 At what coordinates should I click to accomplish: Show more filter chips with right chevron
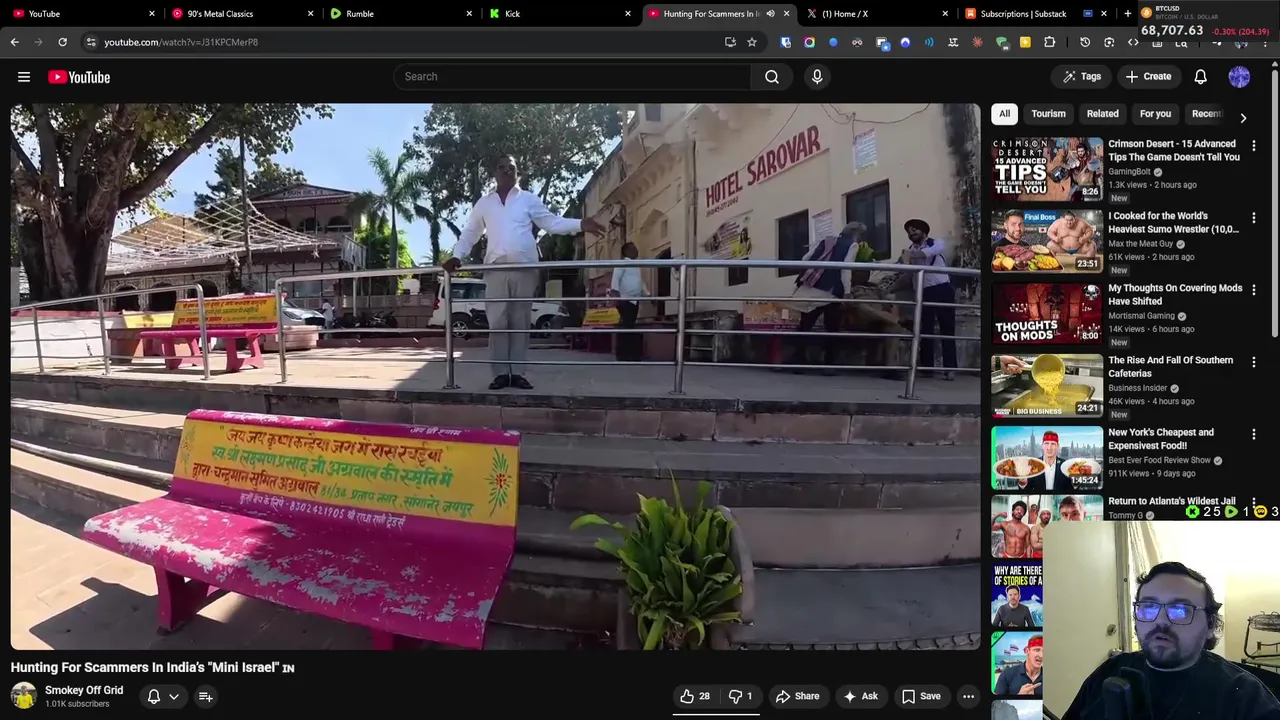(1243, 118)
